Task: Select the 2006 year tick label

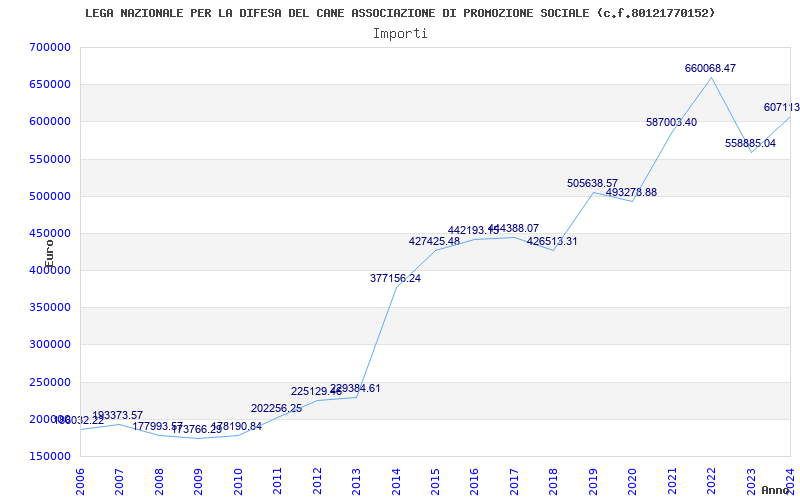Action: pyautogui.click(x=80, y=482)
